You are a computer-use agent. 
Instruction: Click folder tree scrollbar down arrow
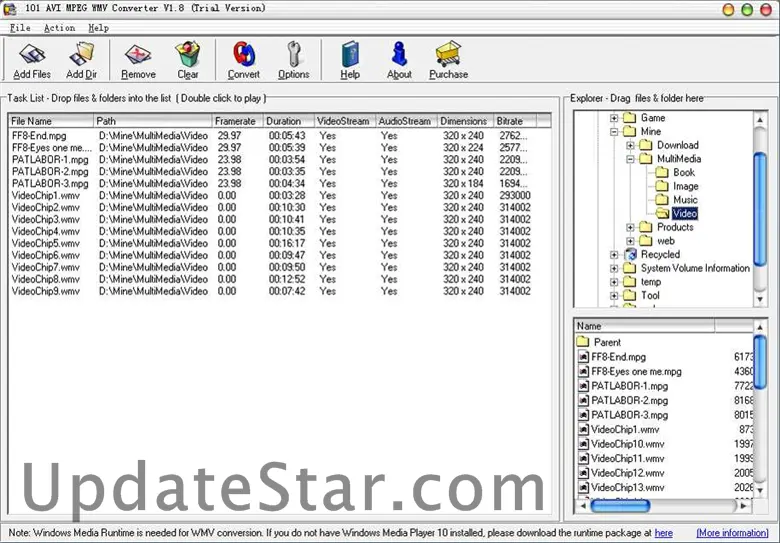click(760, 299)
